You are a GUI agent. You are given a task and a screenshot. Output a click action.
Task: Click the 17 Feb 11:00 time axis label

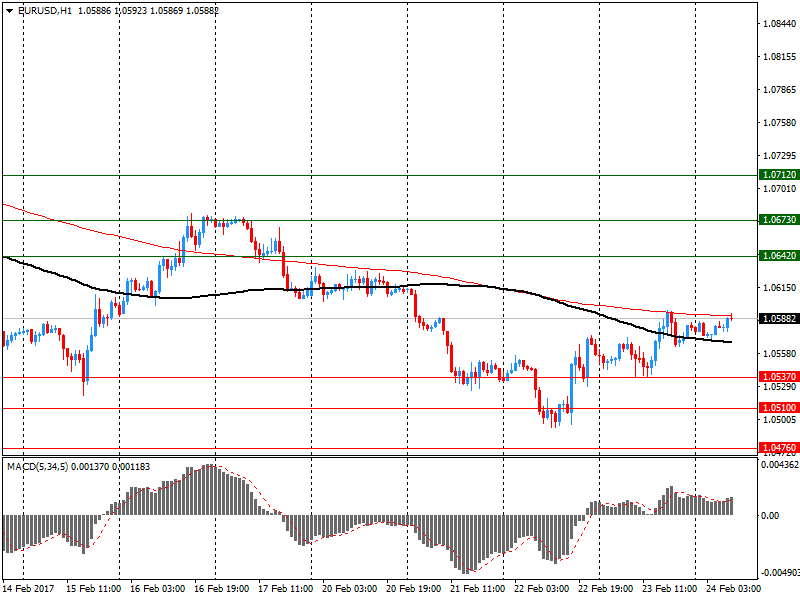click(286, 589)
